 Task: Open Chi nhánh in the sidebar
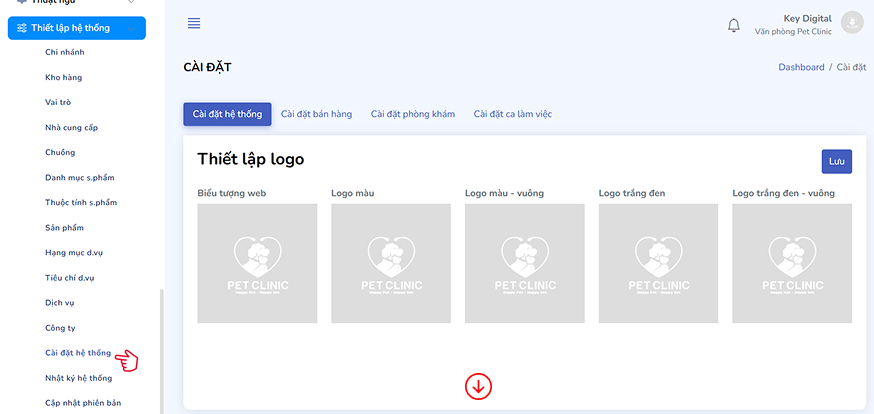(65, 52)
